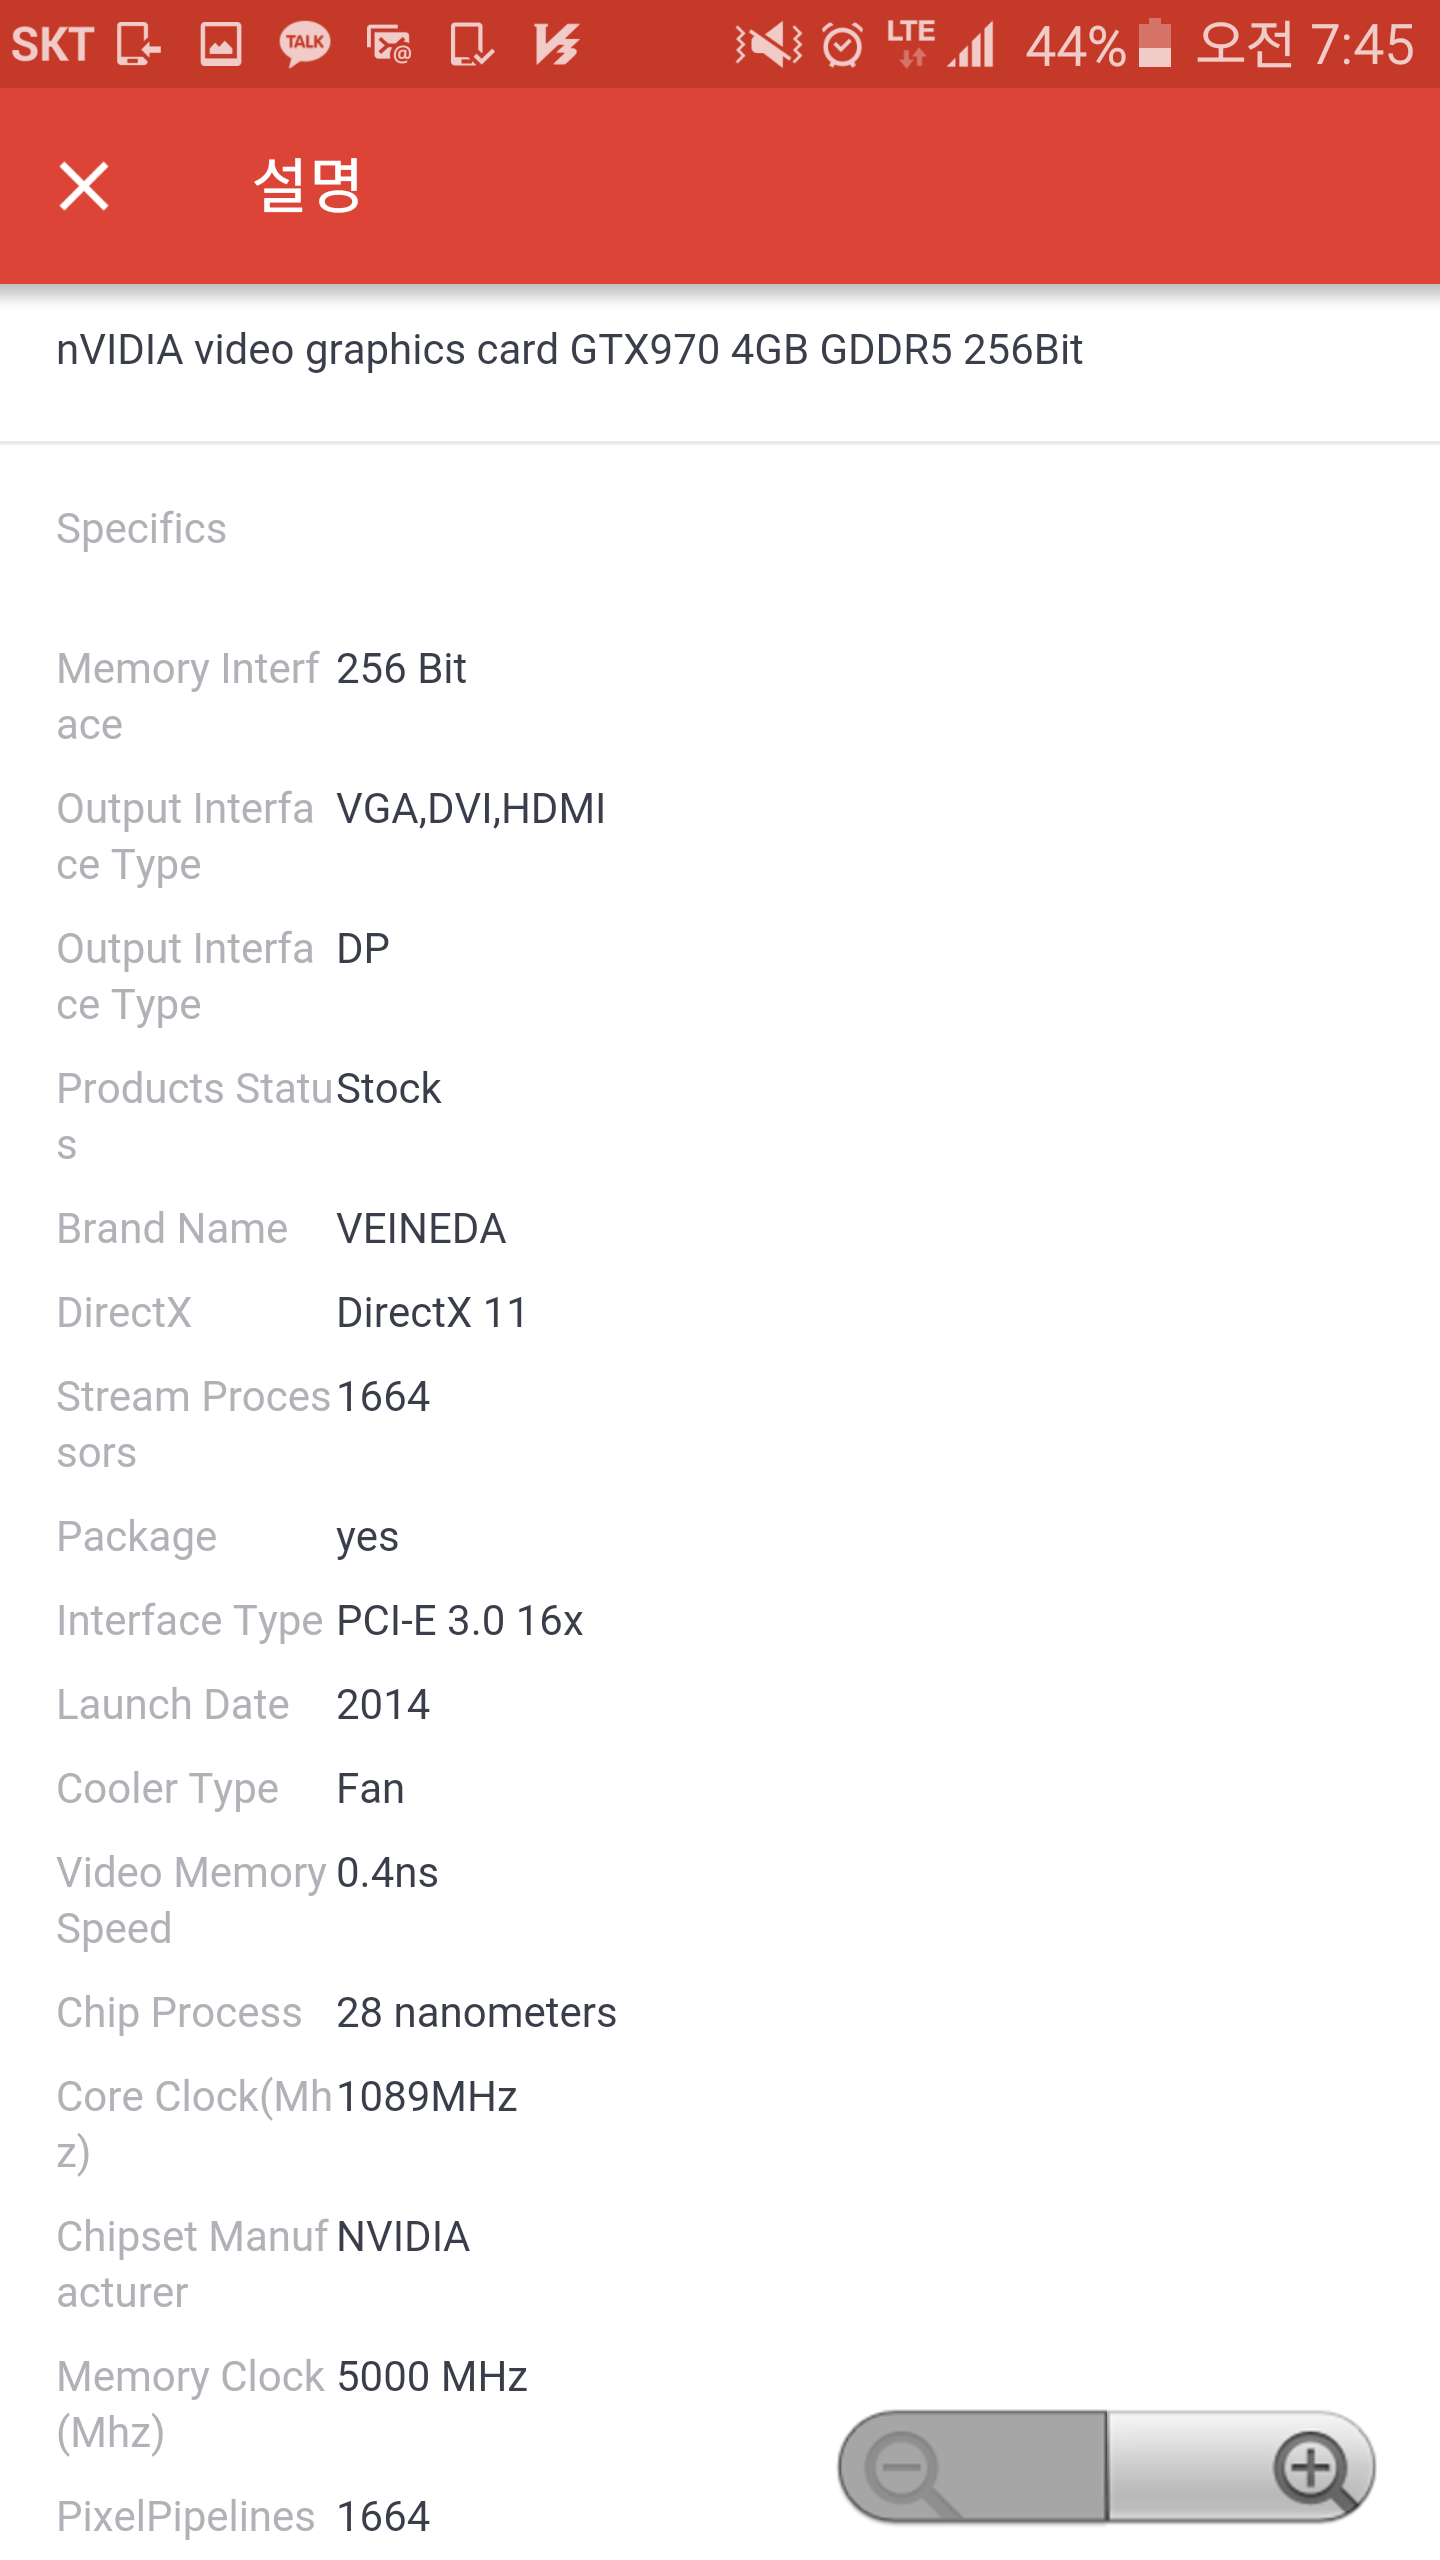Tap the alarm clock status icon
This screenshot has height=2560, width=1440.
(x=842, y=45)
